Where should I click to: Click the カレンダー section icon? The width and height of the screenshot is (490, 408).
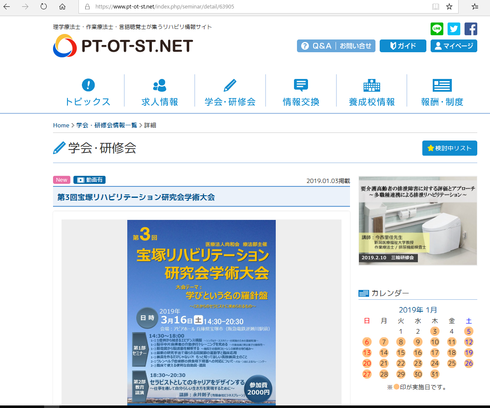[363, 293]
